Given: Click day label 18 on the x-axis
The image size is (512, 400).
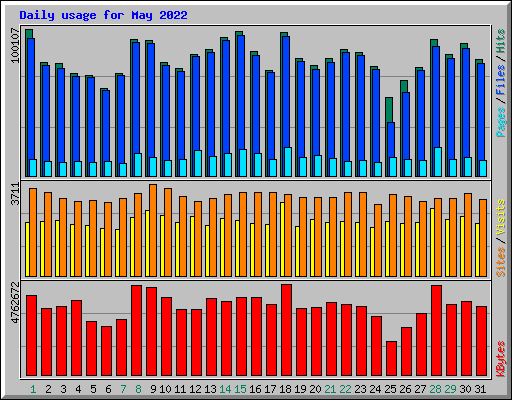Looking at the screenshot, I should (x=285, y=389).
